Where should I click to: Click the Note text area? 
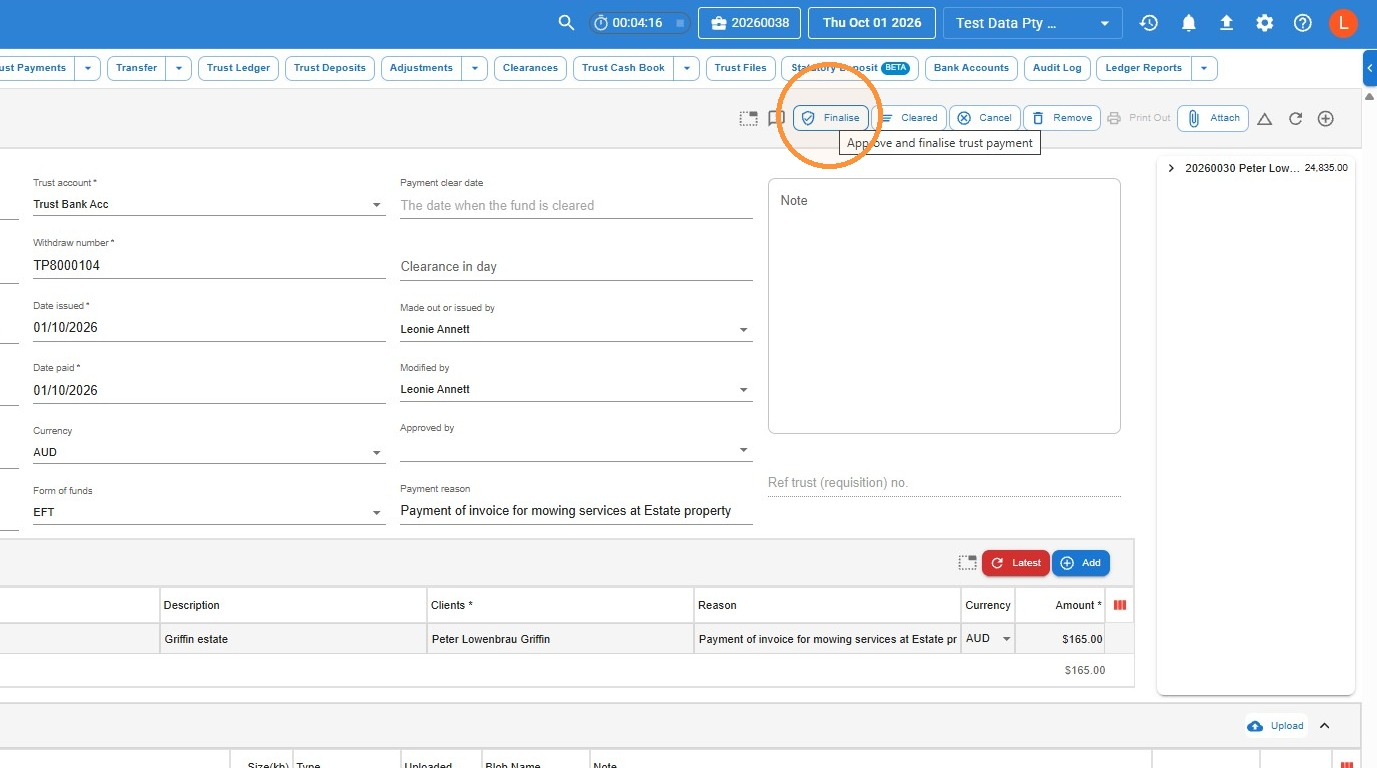(x=944, y=306)
